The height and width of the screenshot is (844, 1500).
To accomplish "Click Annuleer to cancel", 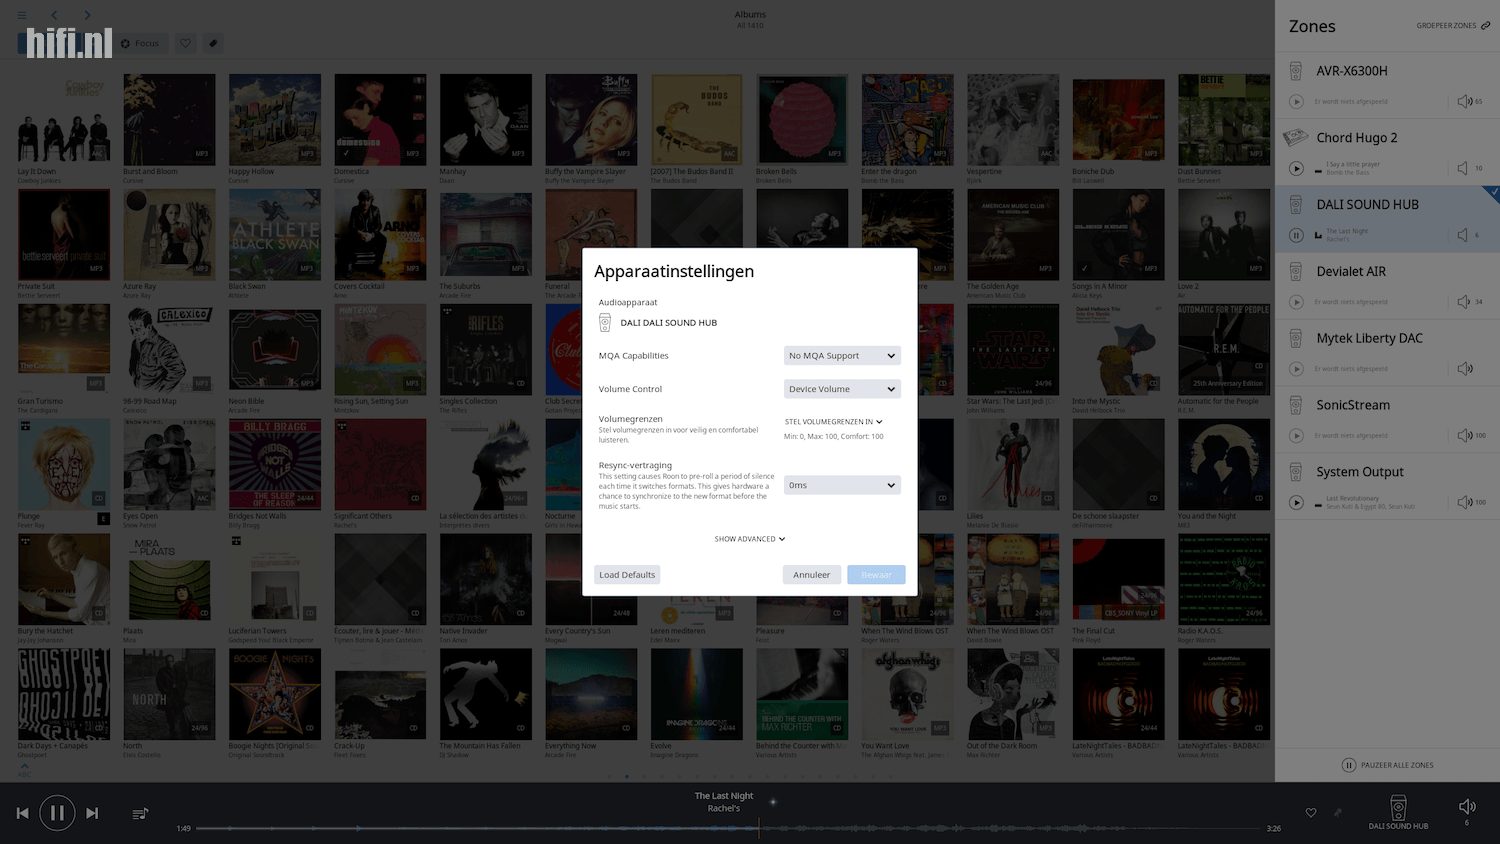I will [x=812, y=575].
